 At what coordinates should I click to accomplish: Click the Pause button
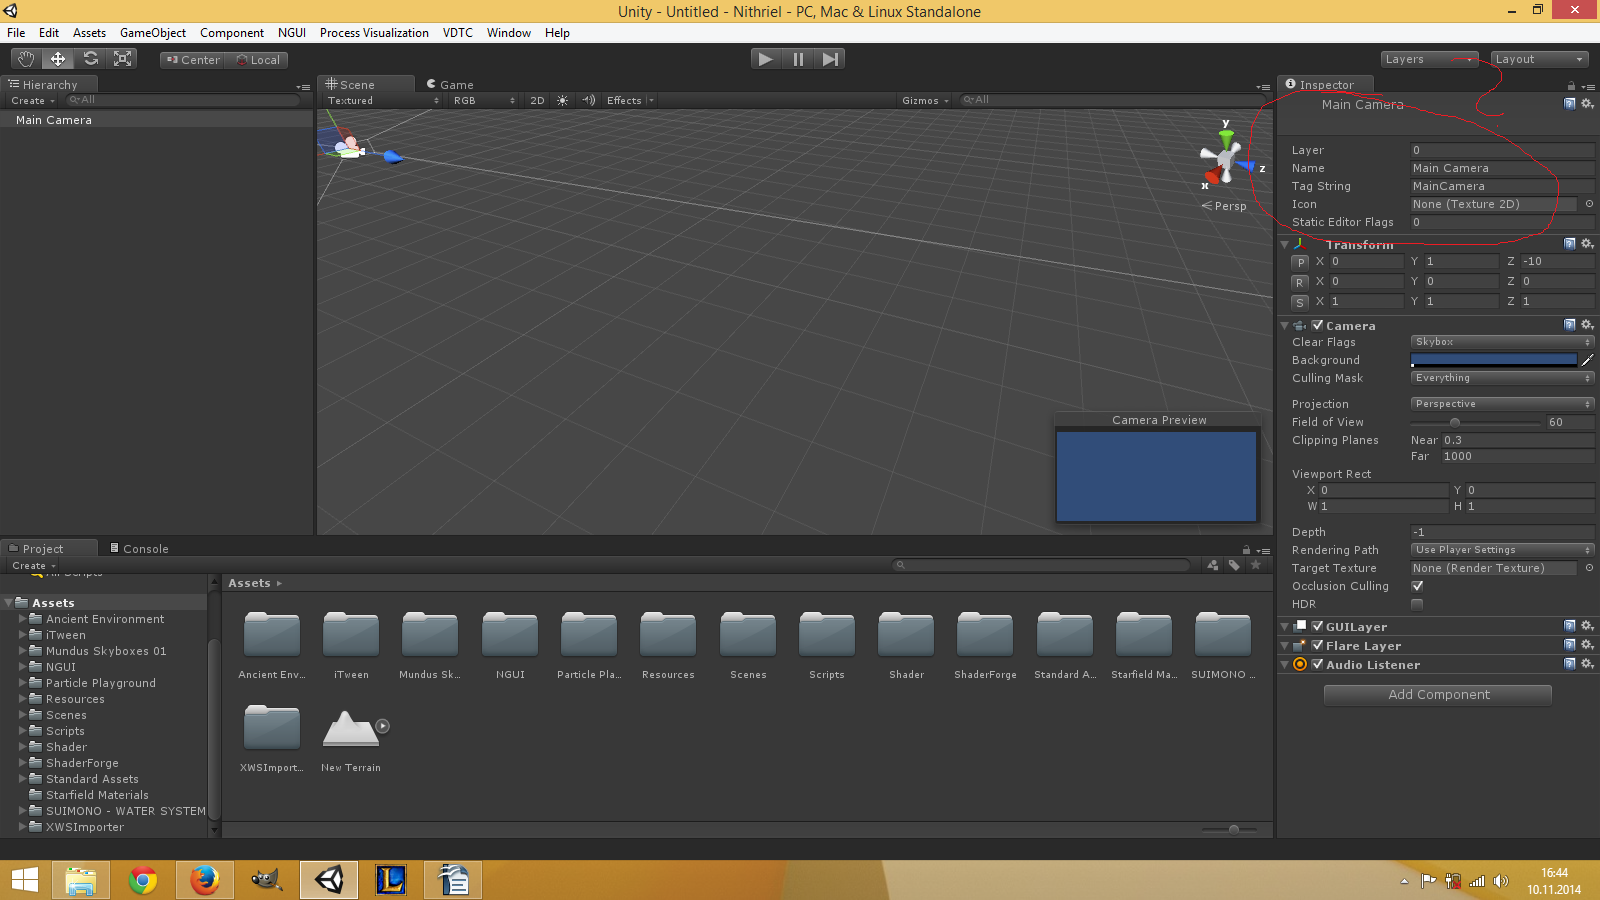(798, 59)
